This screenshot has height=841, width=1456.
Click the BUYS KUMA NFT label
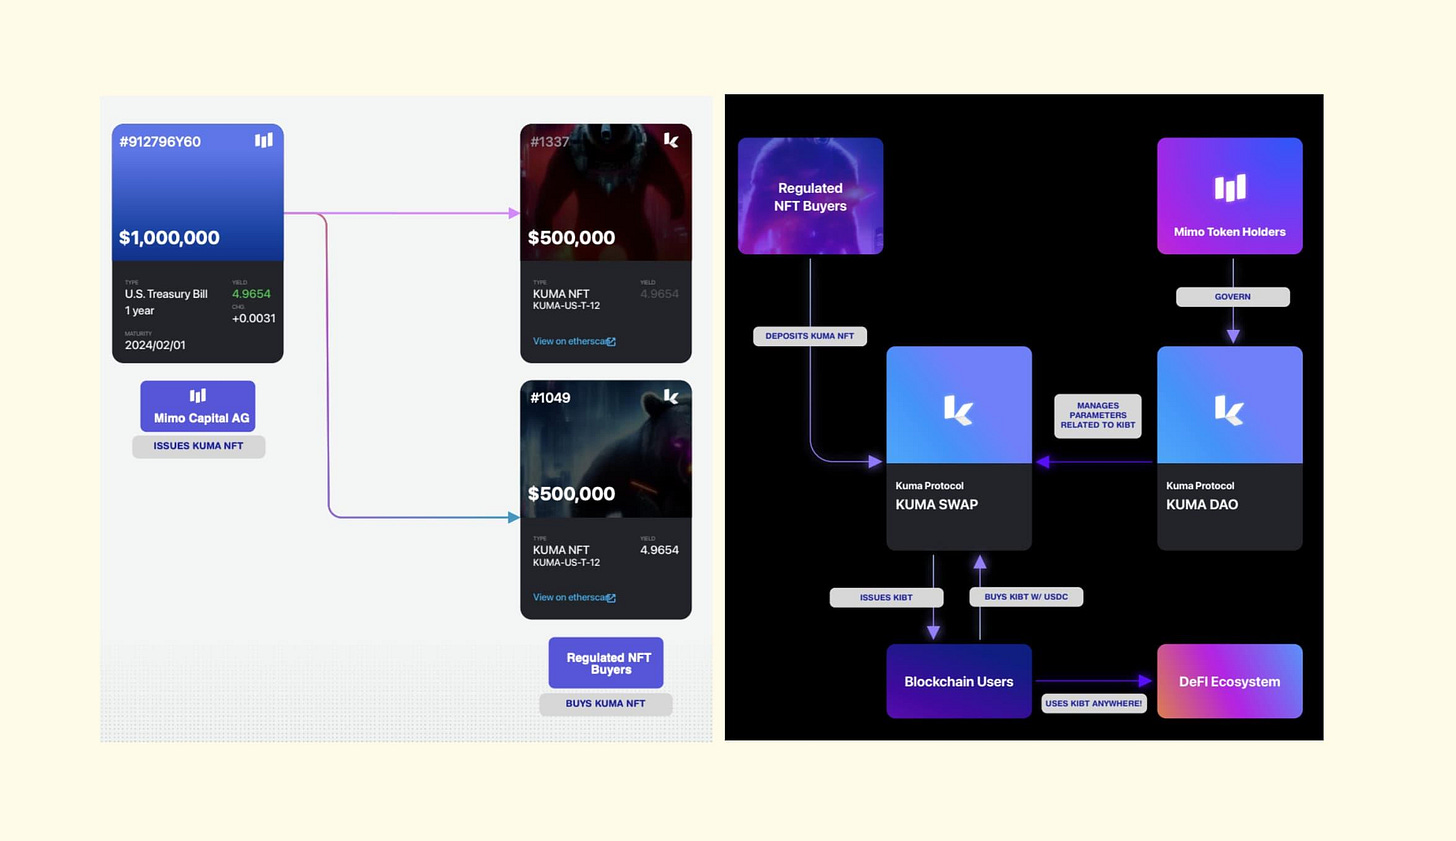pos(606,704)
